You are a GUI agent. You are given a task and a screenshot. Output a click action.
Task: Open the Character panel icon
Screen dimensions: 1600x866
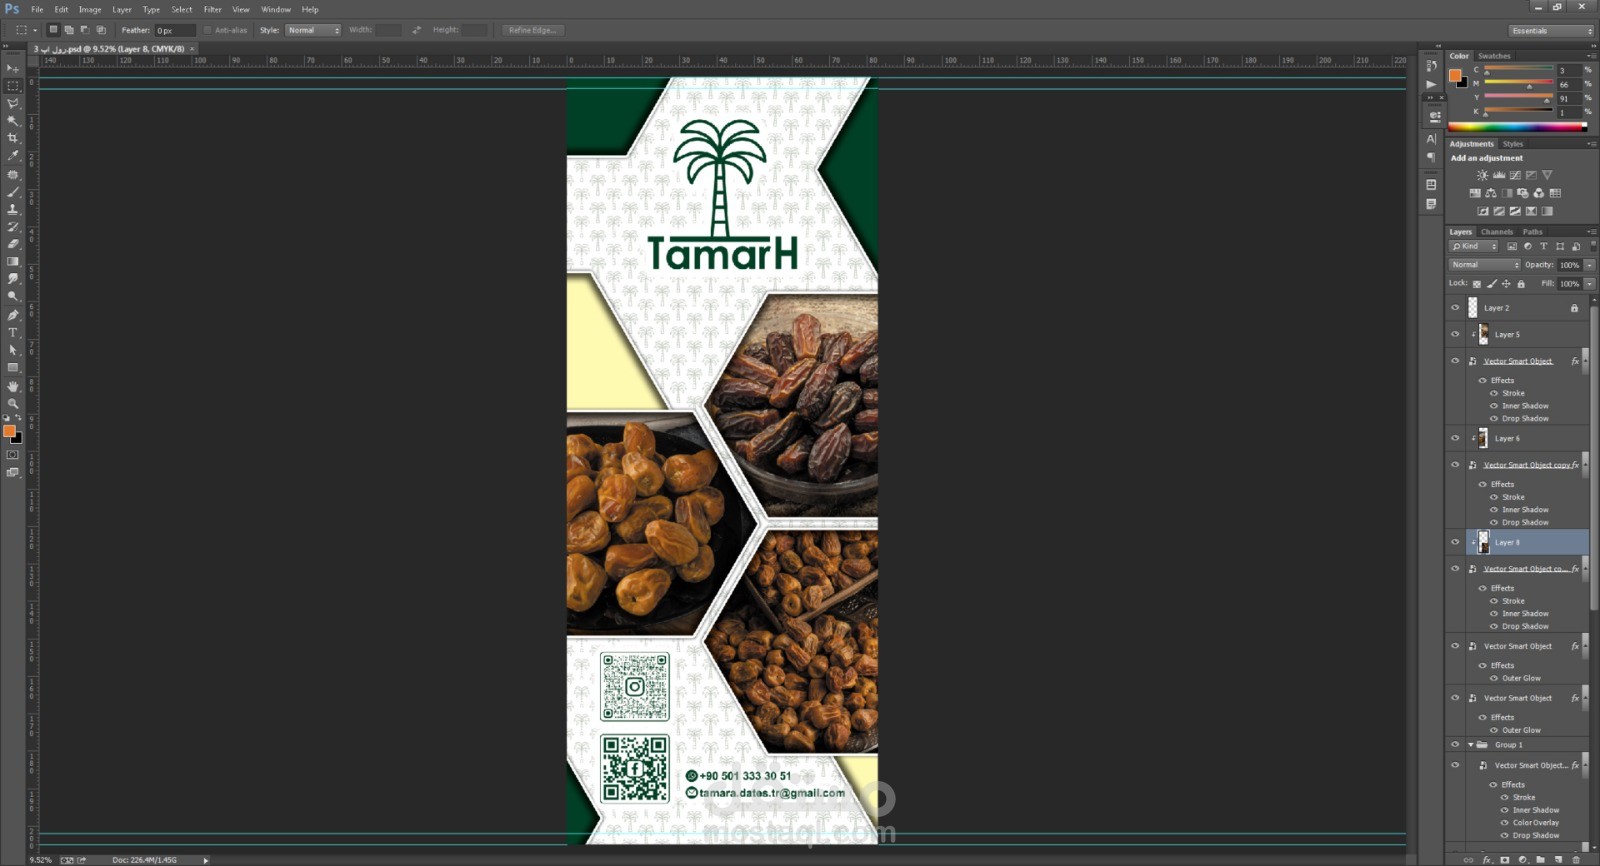pyautogui.click(x=1431, y=139)
